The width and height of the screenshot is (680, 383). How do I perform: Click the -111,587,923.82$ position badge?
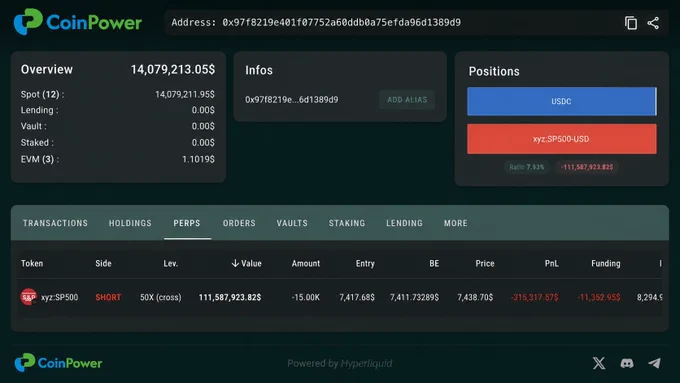tap(587, 167)
